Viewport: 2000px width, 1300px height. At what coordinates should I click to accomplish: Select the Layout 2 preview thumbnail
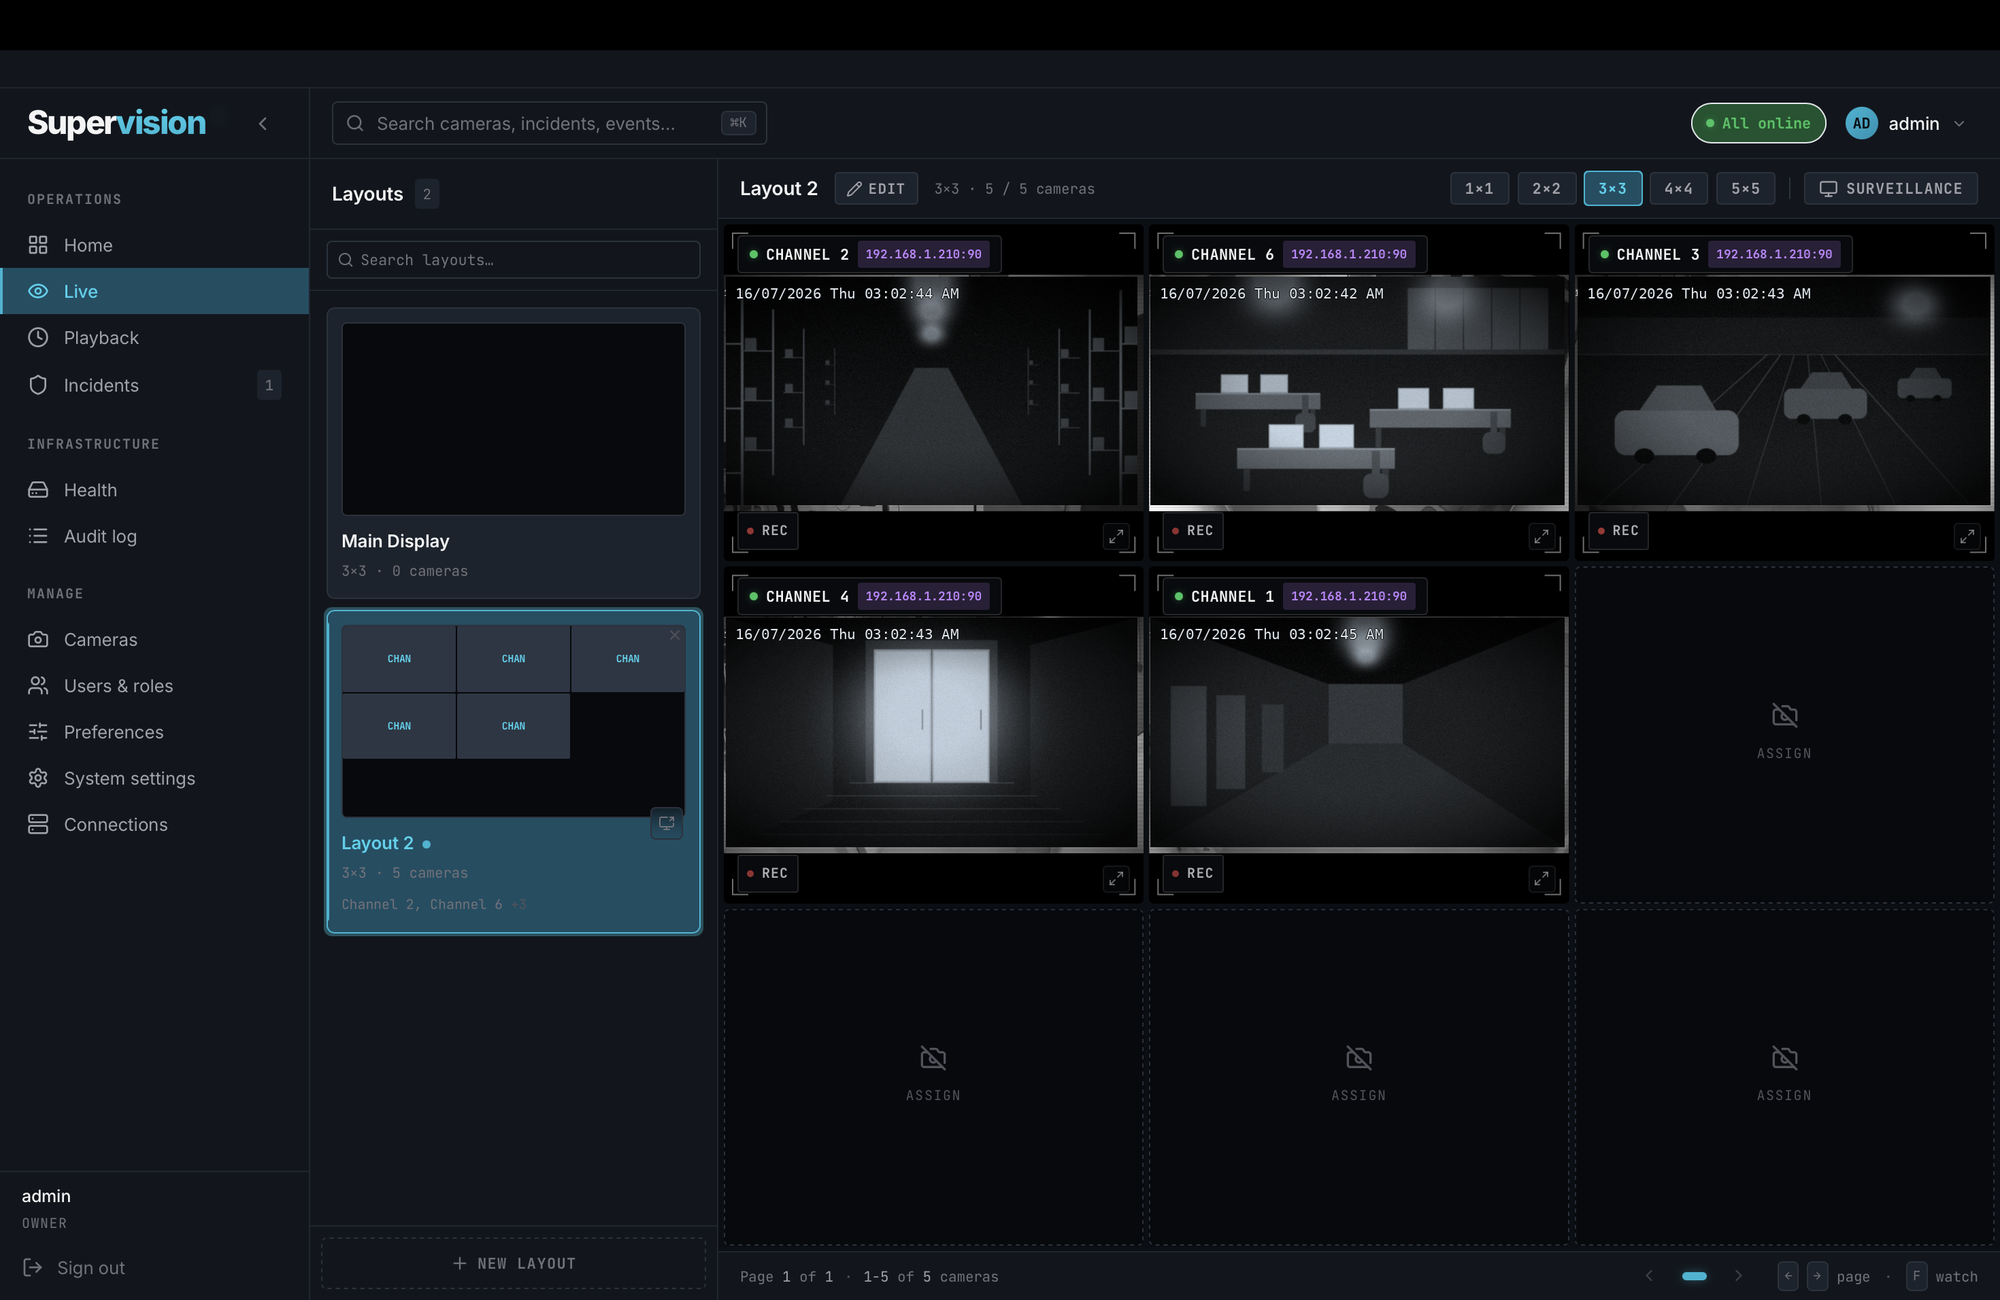click(x=513, y=721)
